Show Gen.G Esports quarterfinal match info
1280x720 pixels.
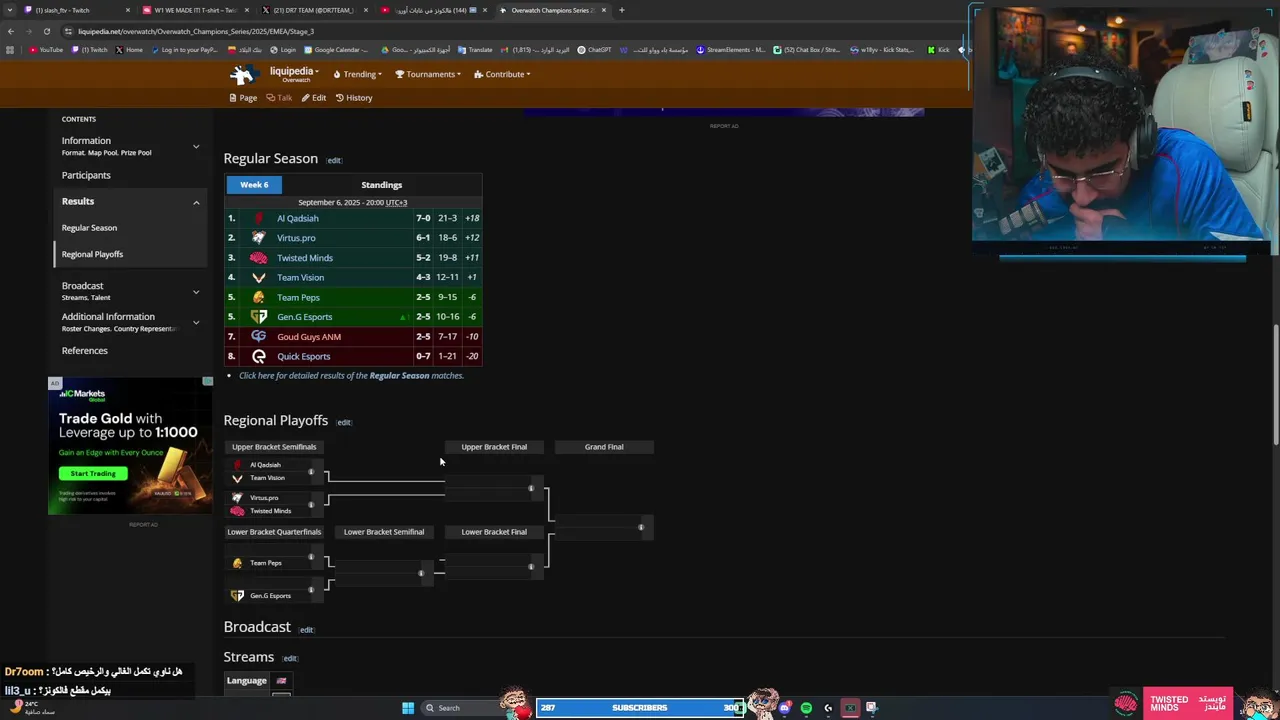[311, 589]
